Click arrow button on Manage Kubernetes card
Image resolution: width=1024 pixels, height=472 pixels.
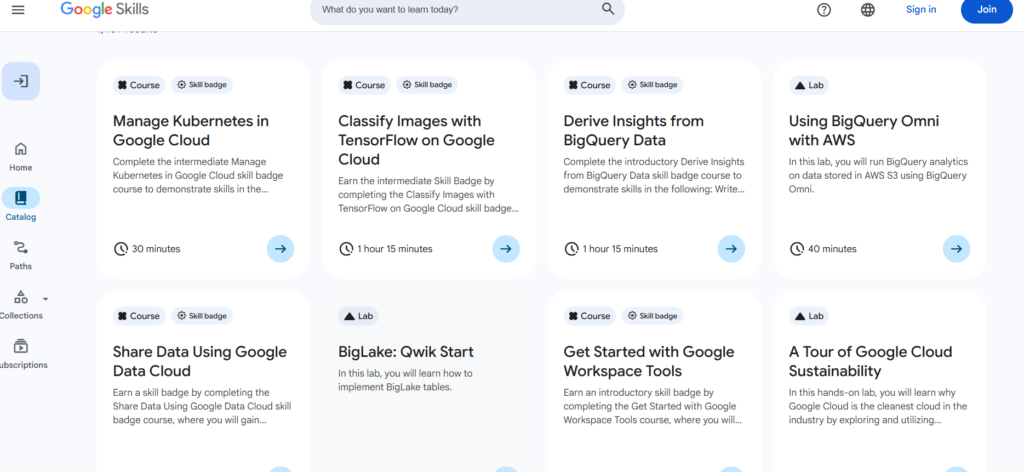click(x=281, y=249)
